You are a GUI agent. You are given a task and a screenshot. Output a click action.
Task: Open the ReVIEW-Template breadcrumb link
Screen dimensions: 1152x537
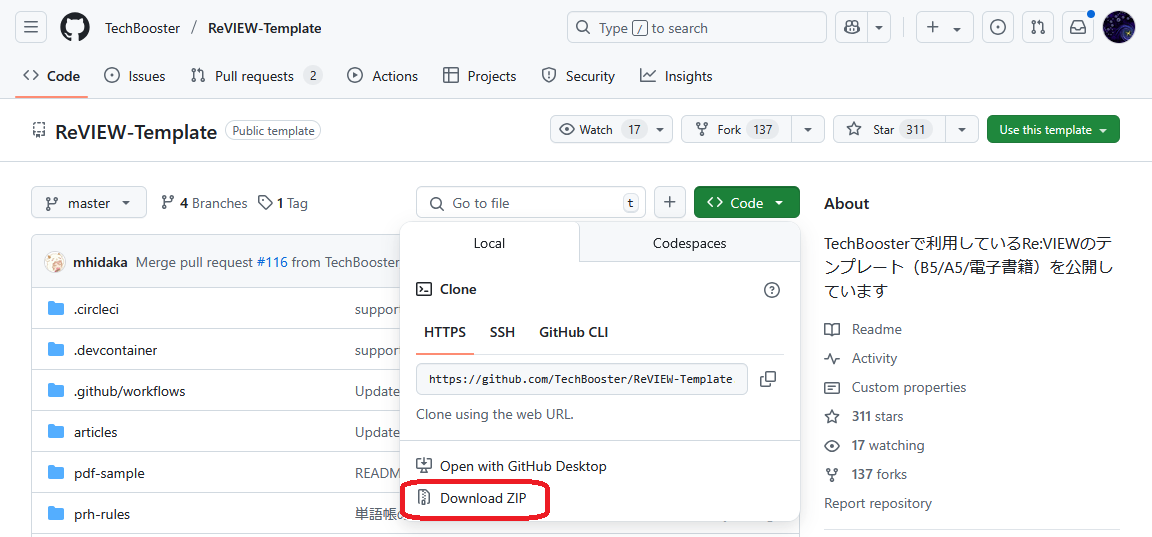pos(265,29)
